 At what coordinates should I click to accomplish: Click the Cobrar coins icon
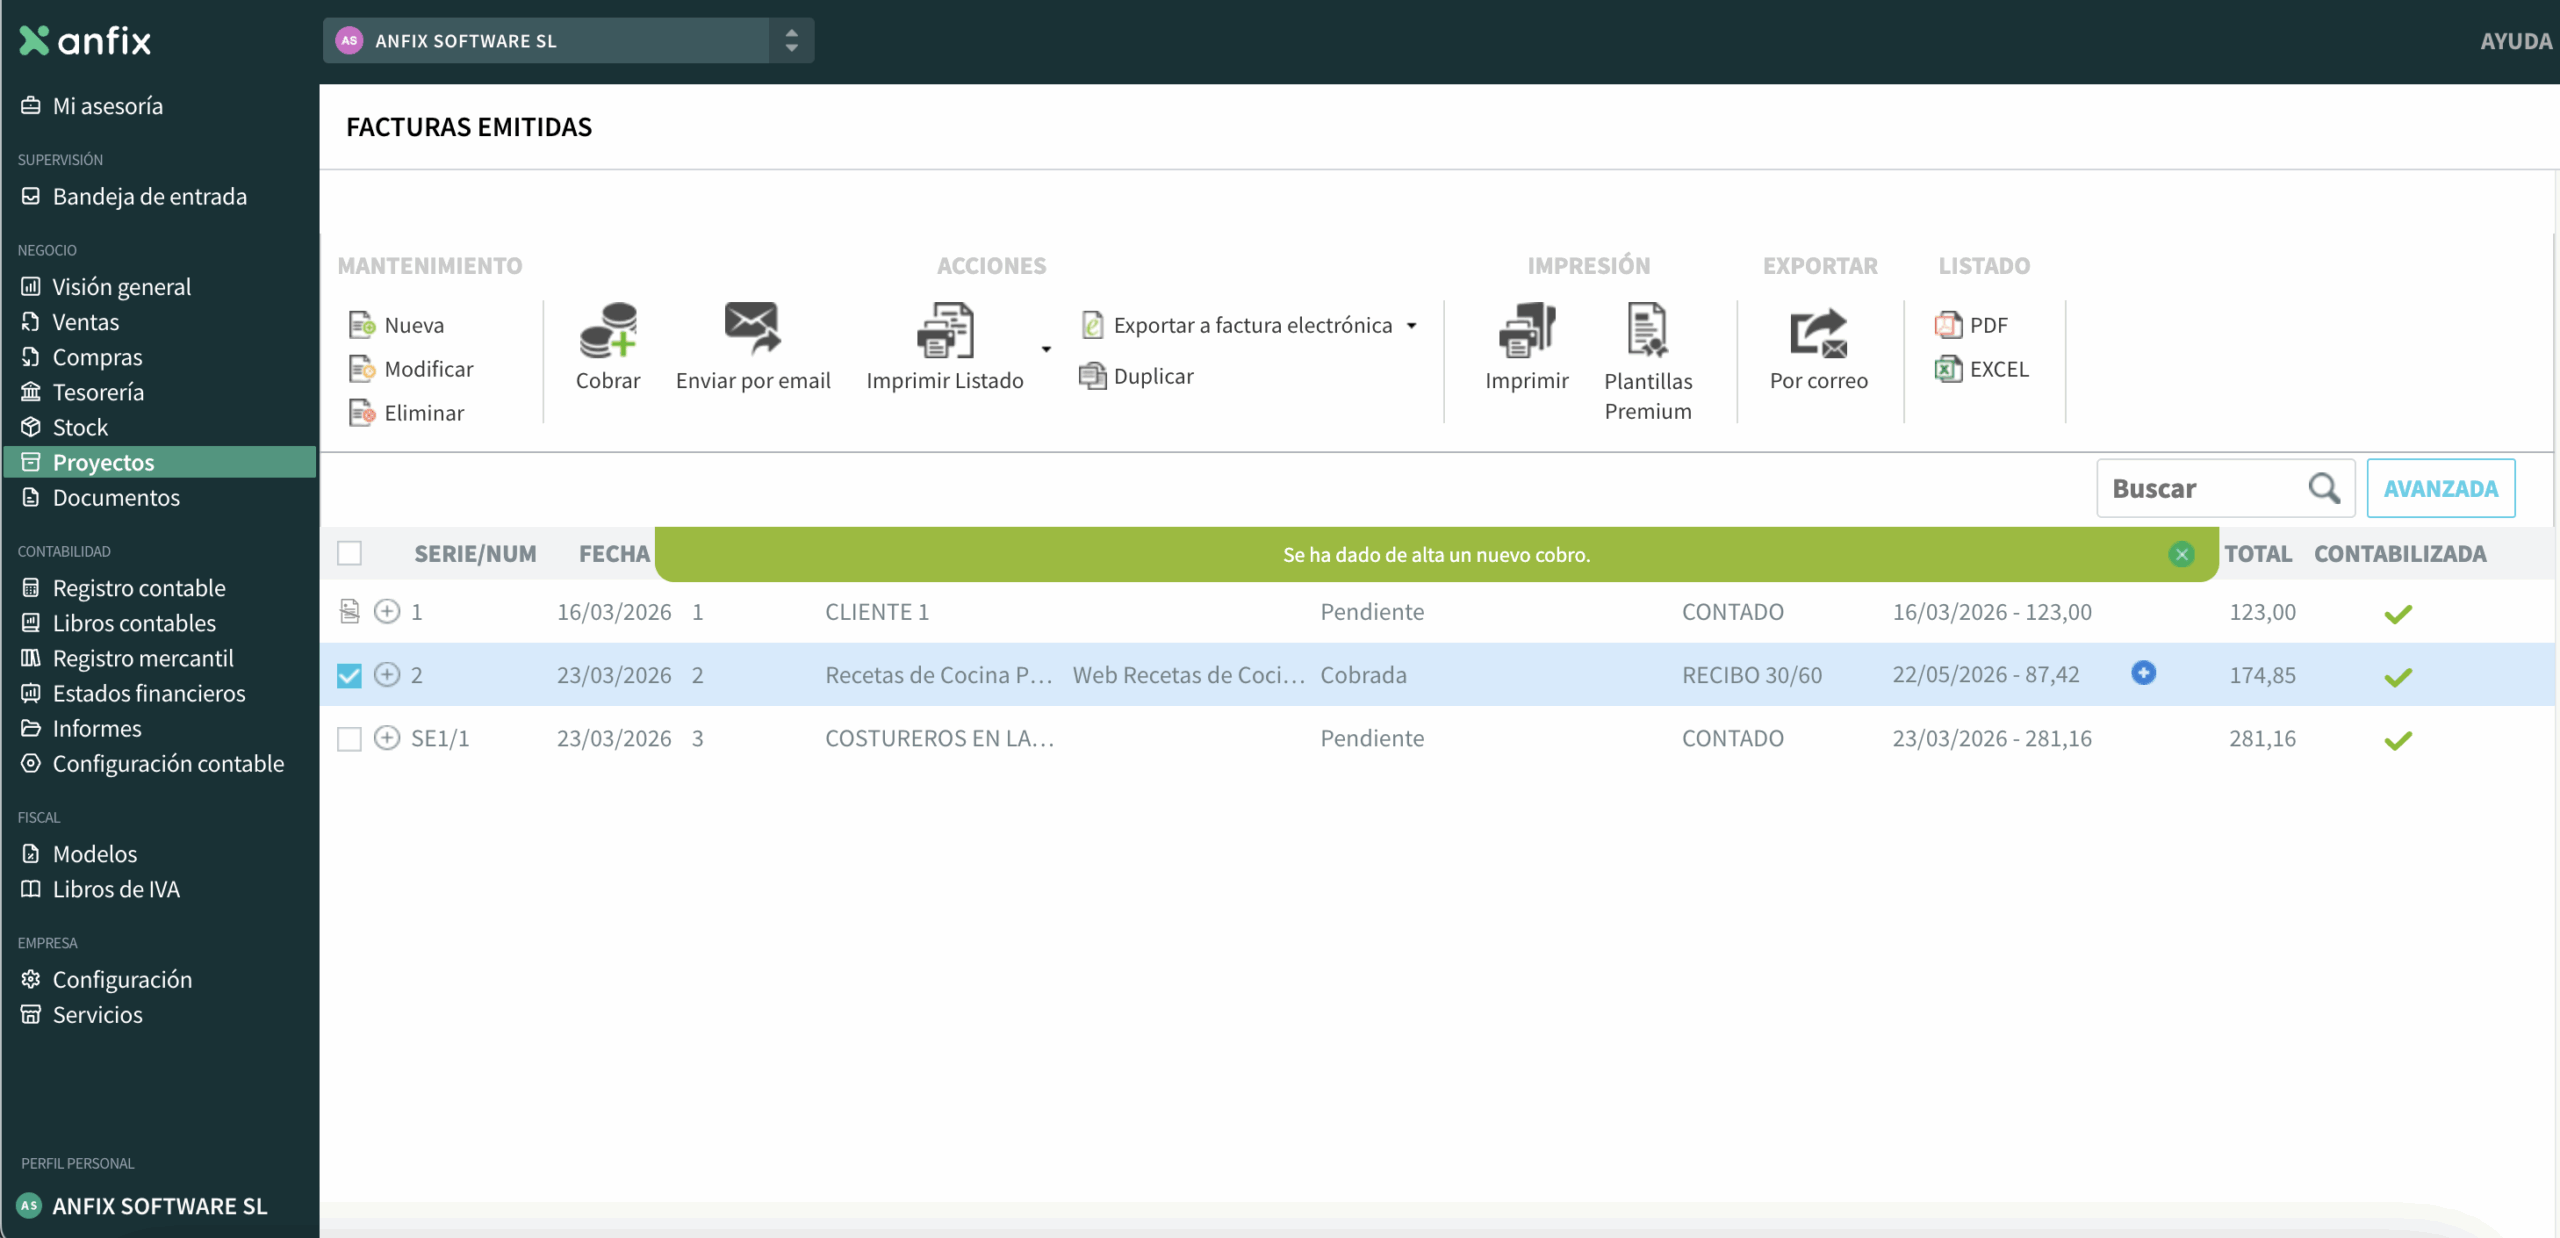point(607,331)
